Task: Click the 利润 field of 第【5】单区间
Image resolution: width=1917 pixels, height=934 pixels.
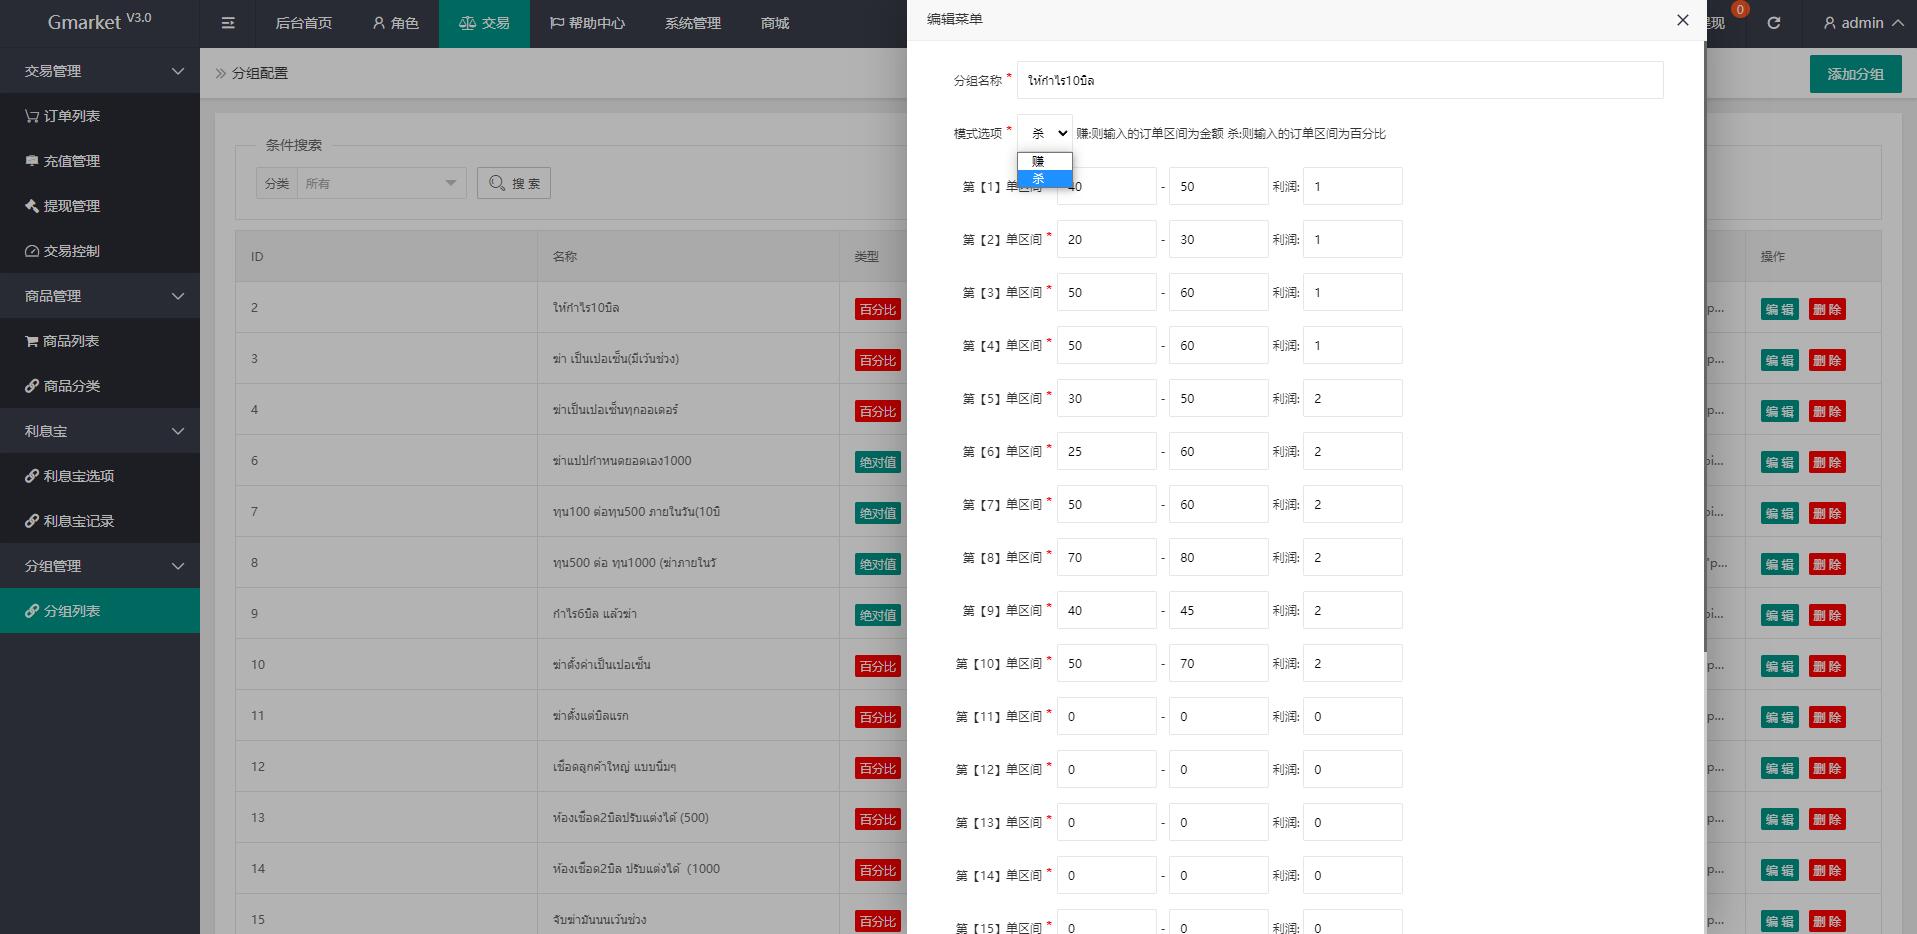Action: (1352, 398)
